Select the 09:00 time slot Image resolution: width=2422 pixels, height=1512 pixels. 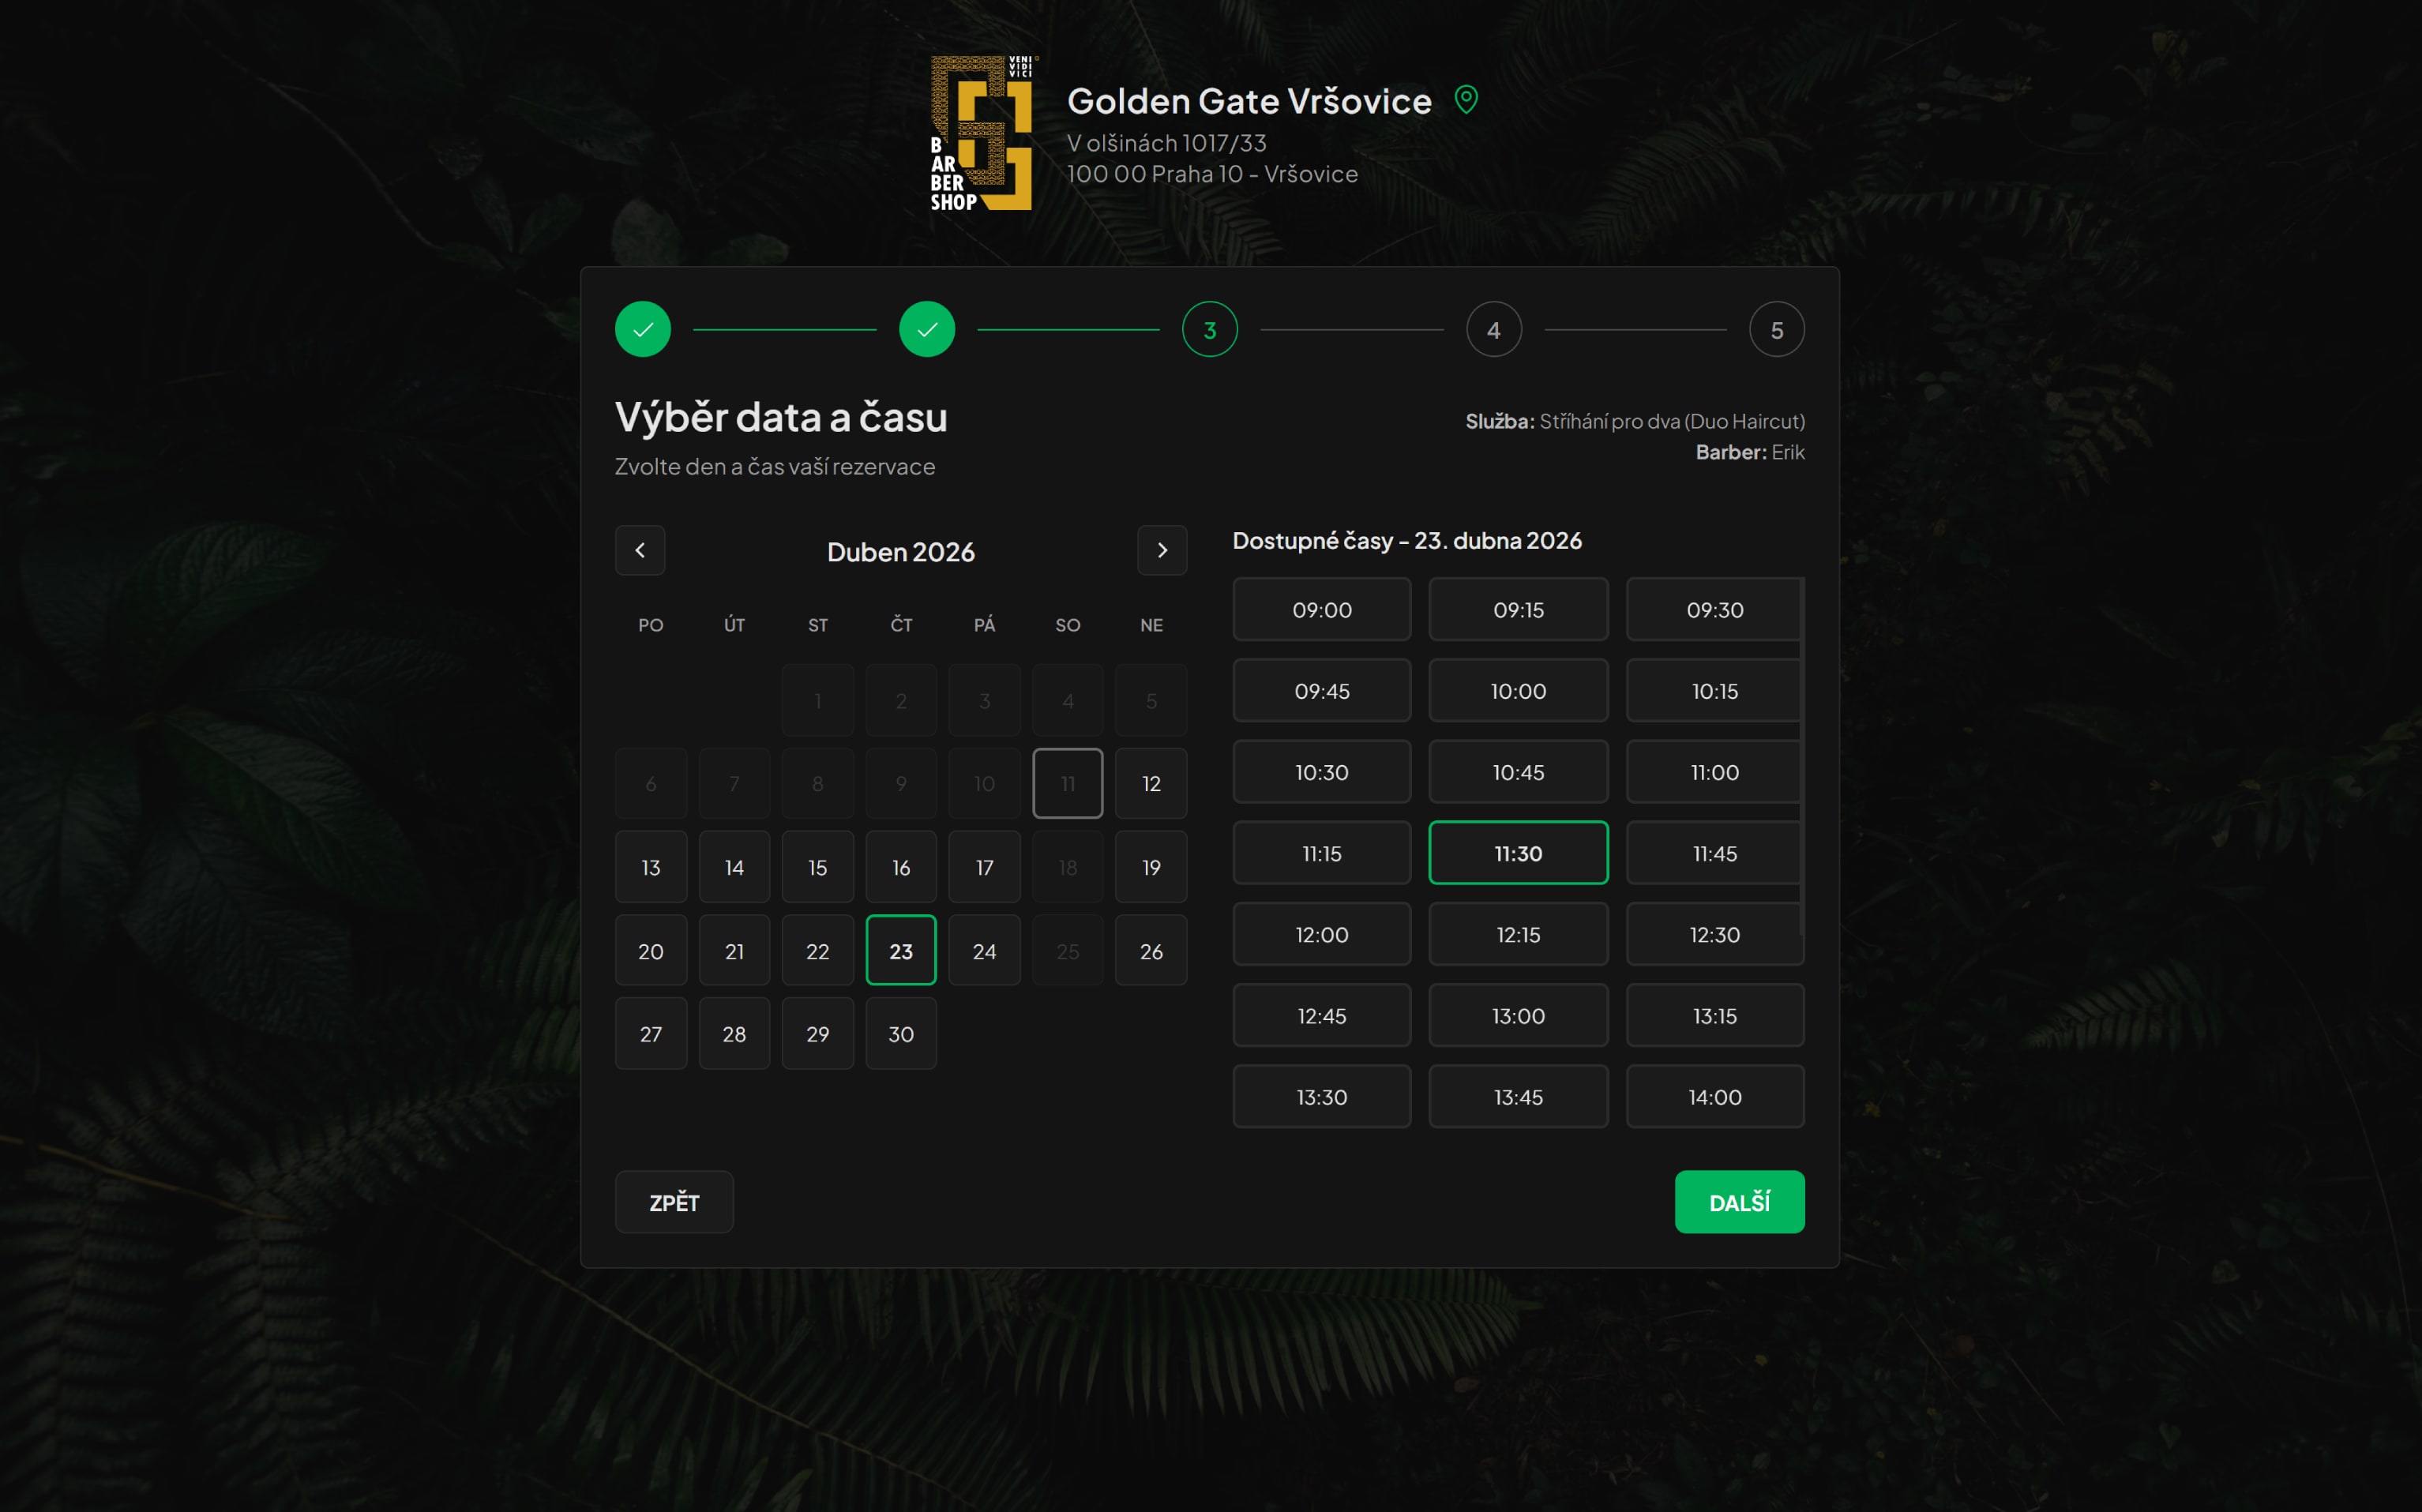1321,609
